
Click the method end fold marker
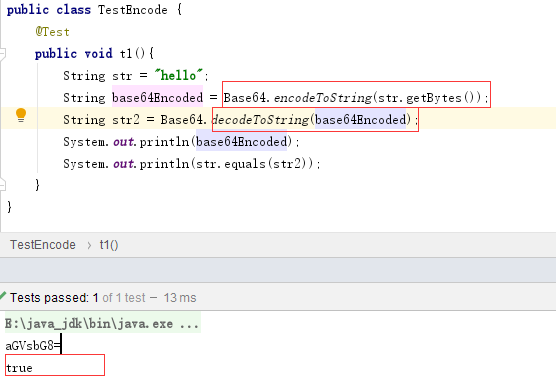point(2,185)
